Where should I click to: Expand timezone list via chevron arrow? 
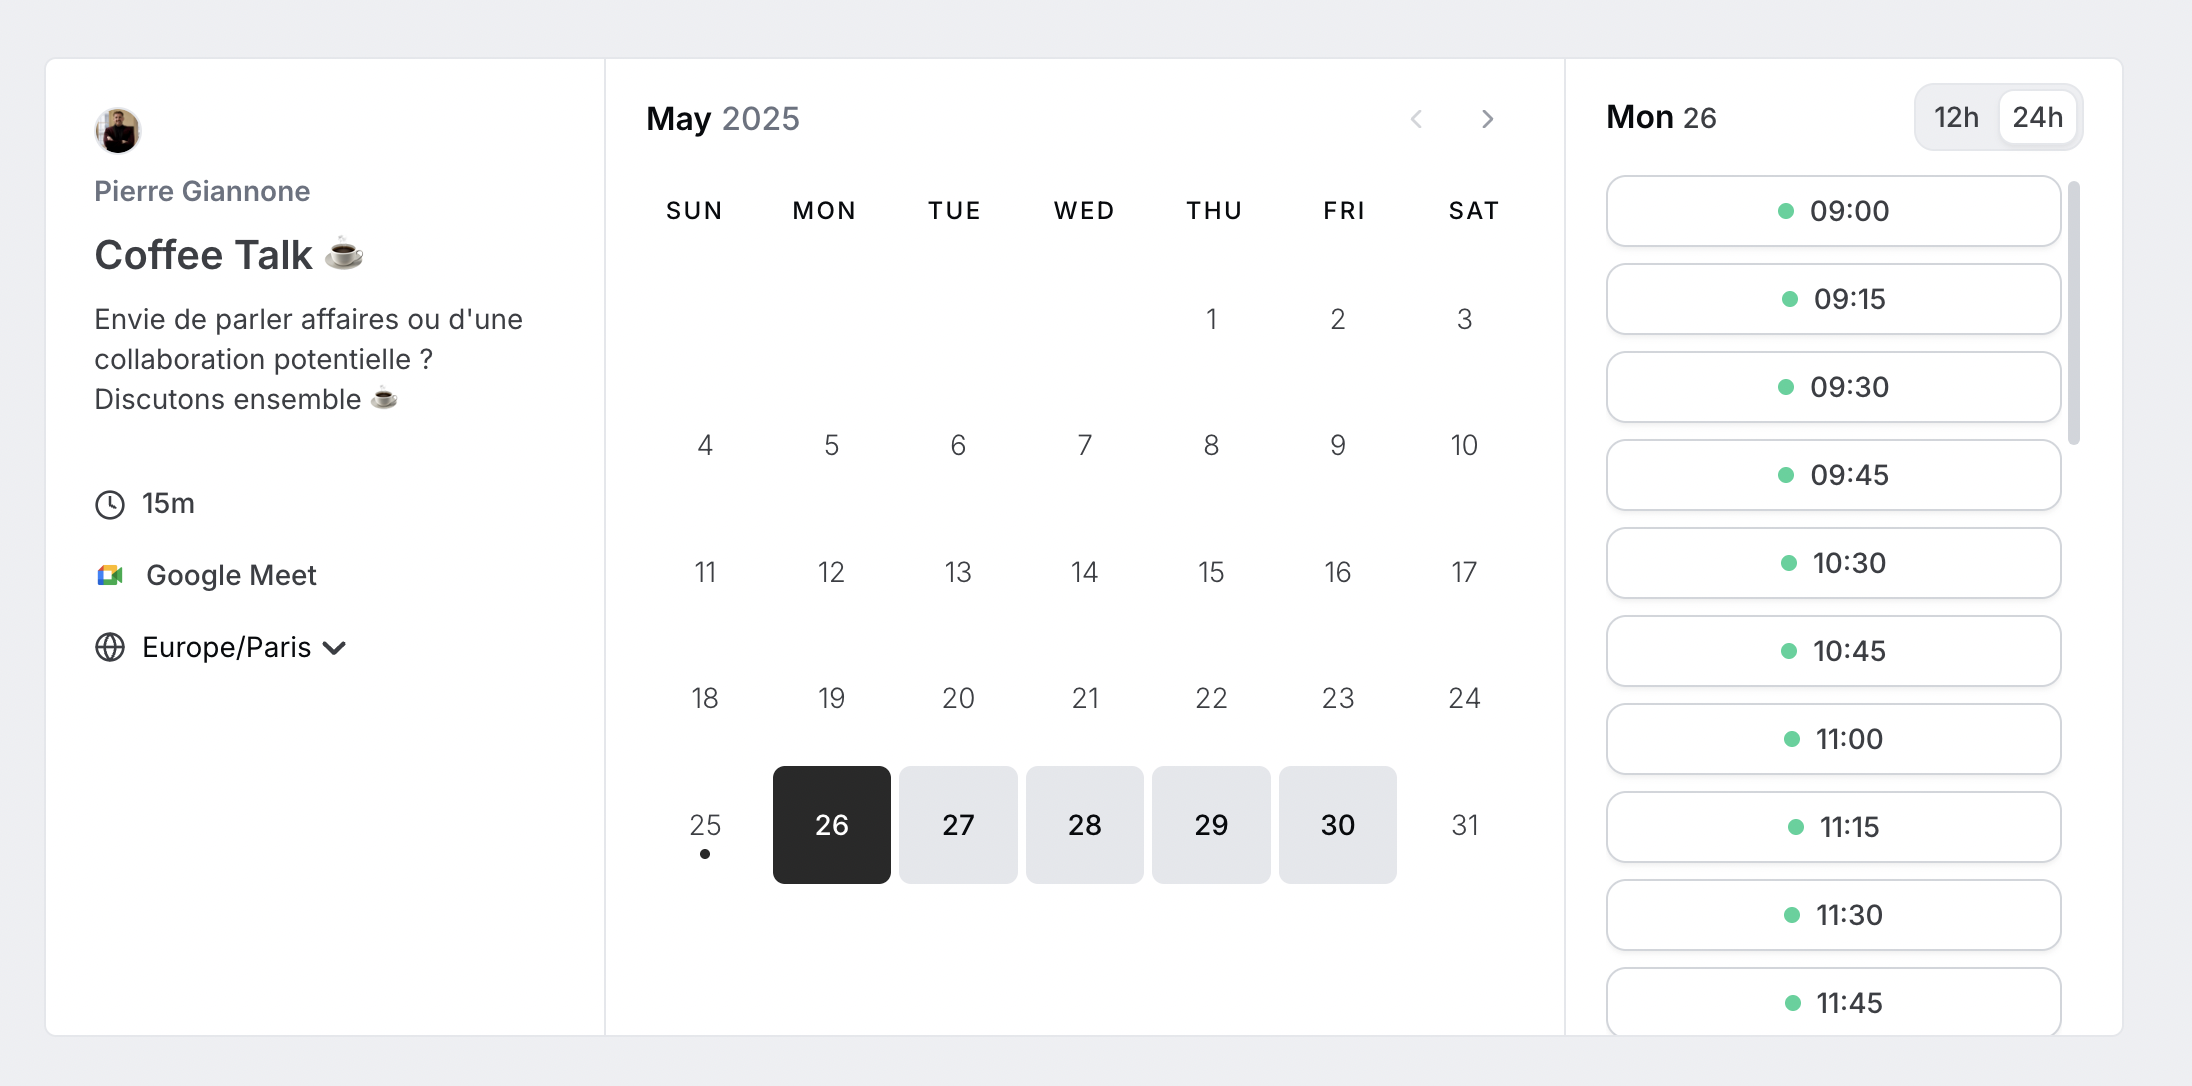(x=335, y=648)
